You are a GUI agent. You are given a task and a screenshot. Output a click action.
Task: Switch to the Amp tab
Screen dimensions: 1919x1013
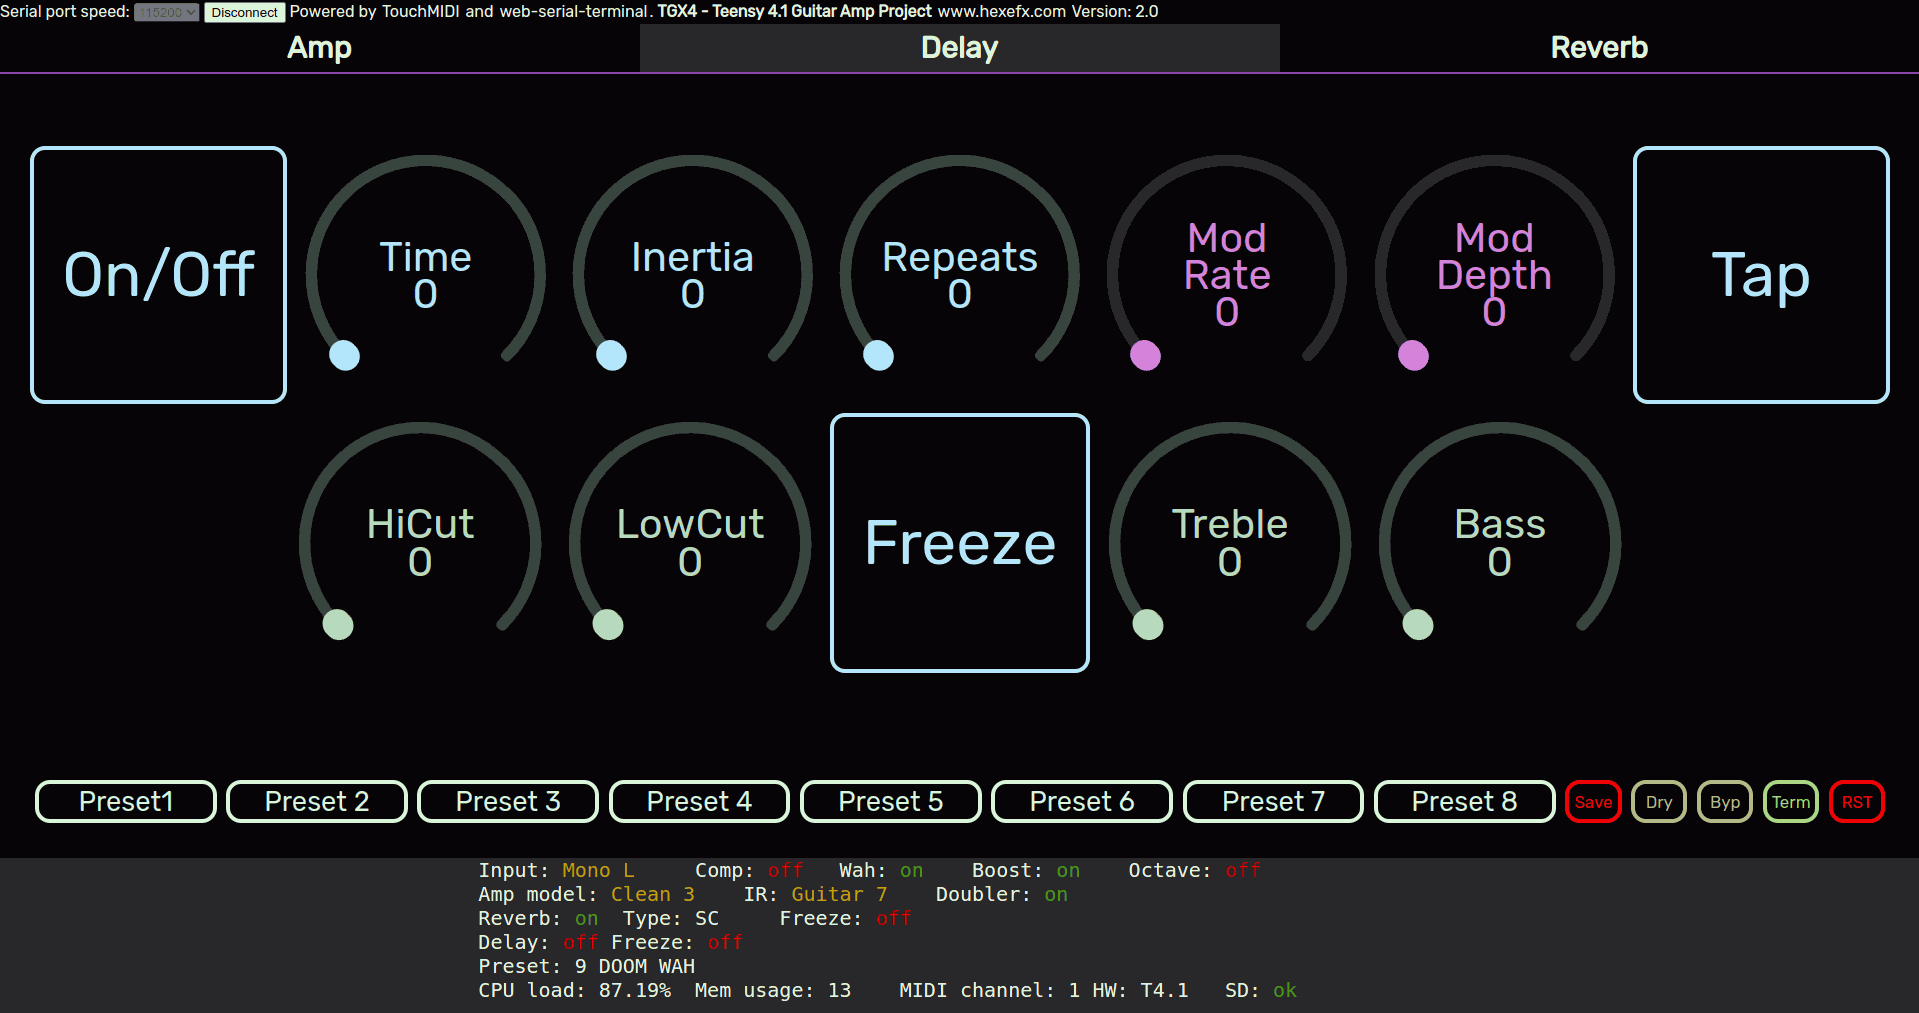(319, 48)
